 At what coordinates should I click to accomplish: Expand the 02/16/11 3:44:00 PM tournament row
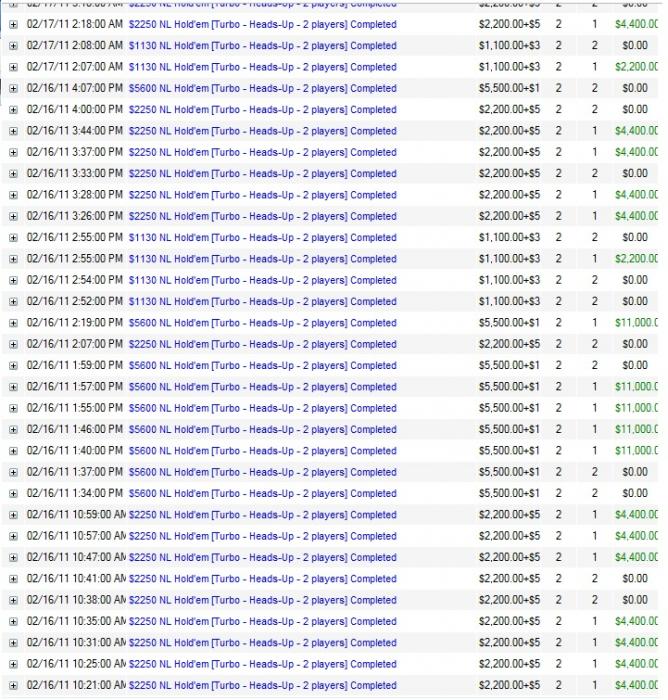[x=13, y=131]
